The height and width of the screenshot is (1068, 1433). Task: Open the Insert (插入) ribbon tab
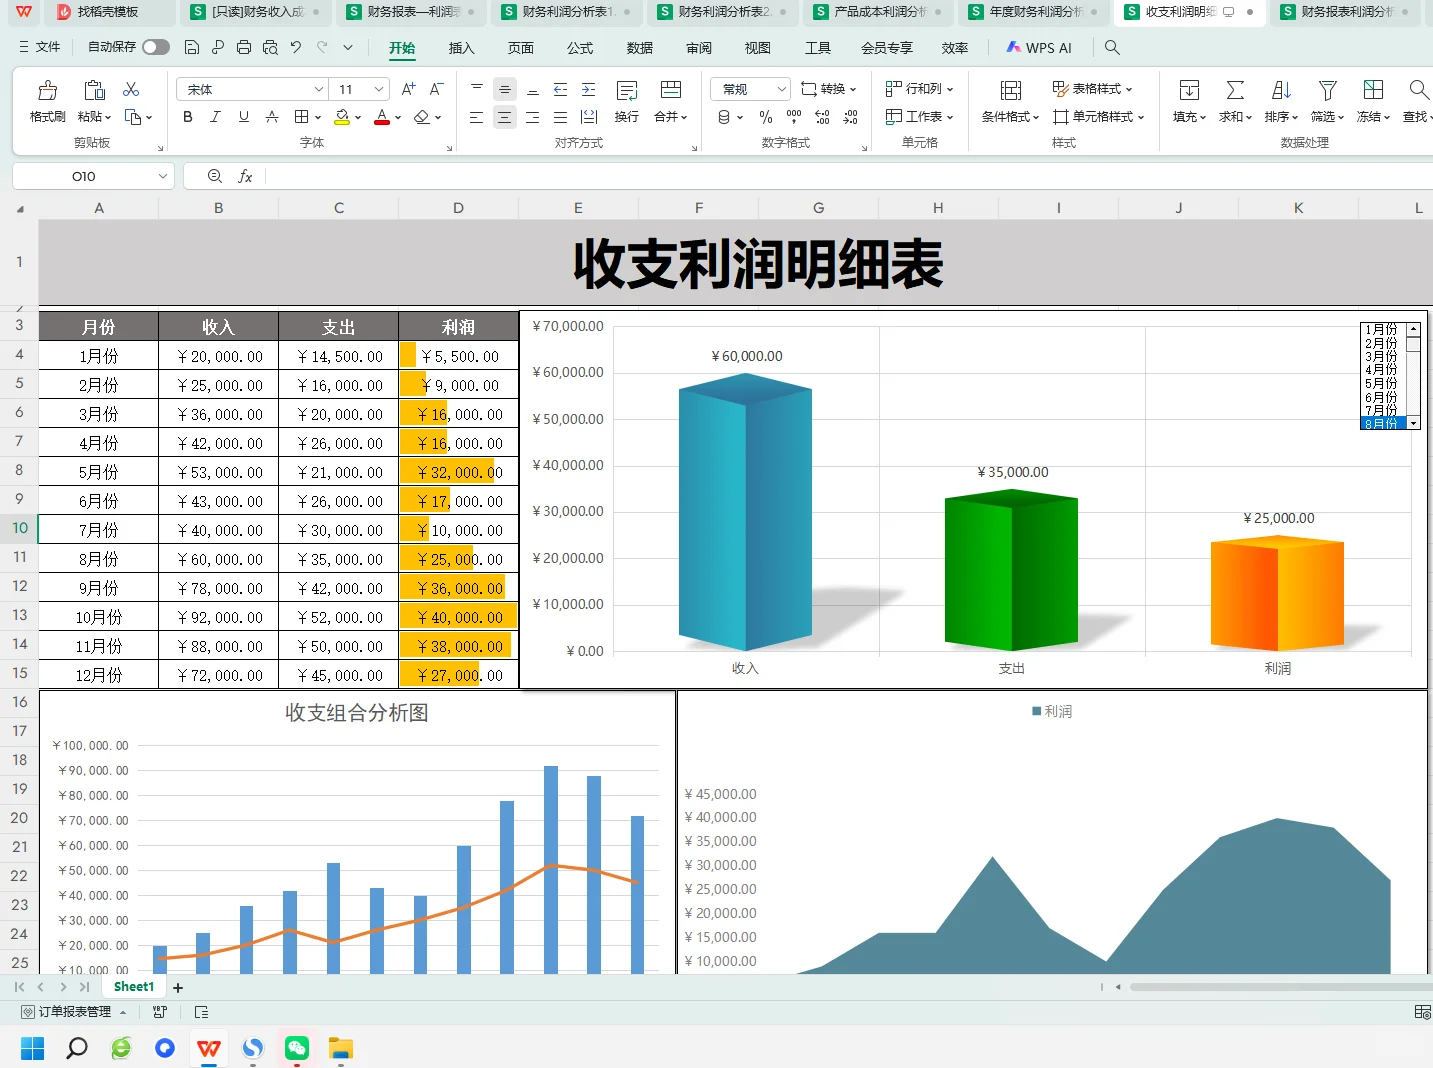click(461, 47)
